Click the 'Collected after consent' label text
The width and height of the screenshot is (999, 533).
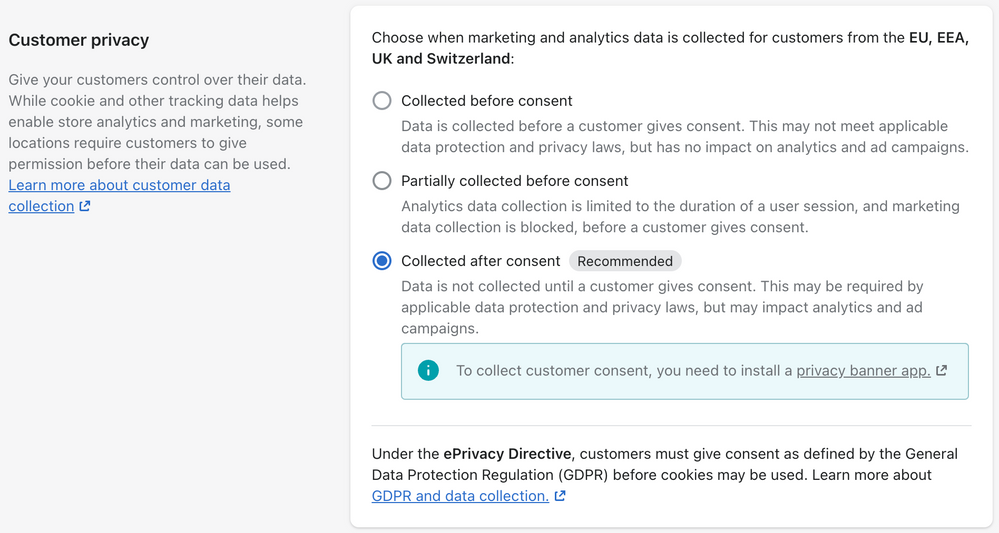(481, 261)
